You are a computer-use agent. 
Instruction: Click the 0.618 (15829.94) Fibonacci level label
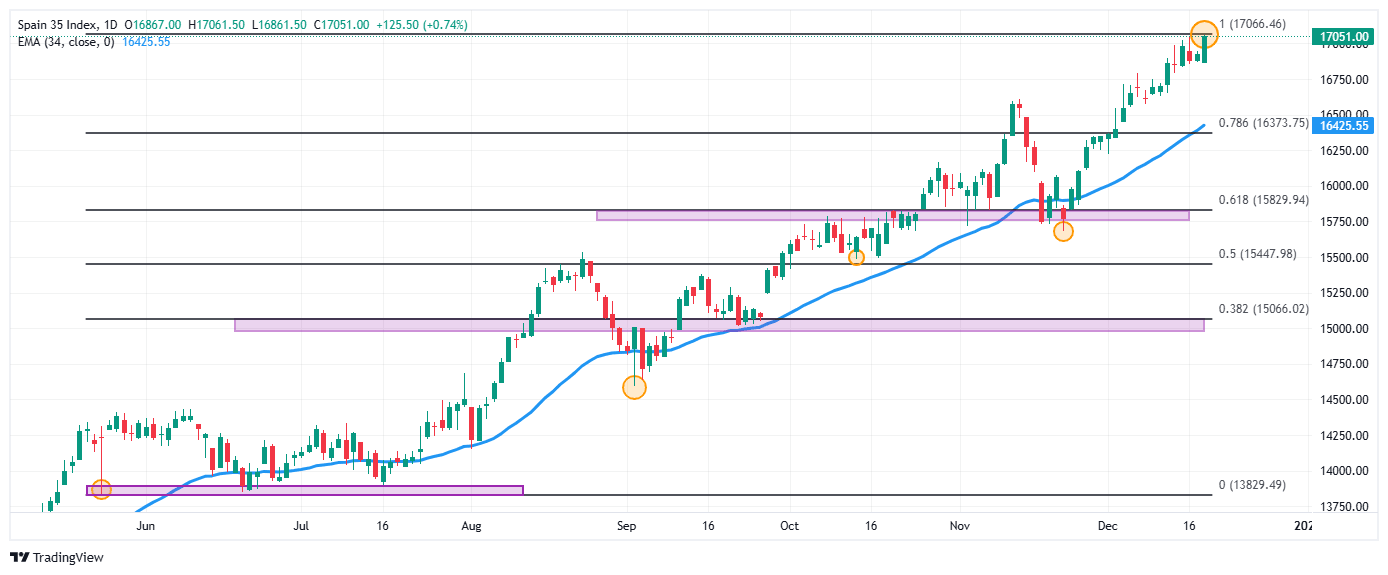pyautogui.click(x=1263, y=200)
